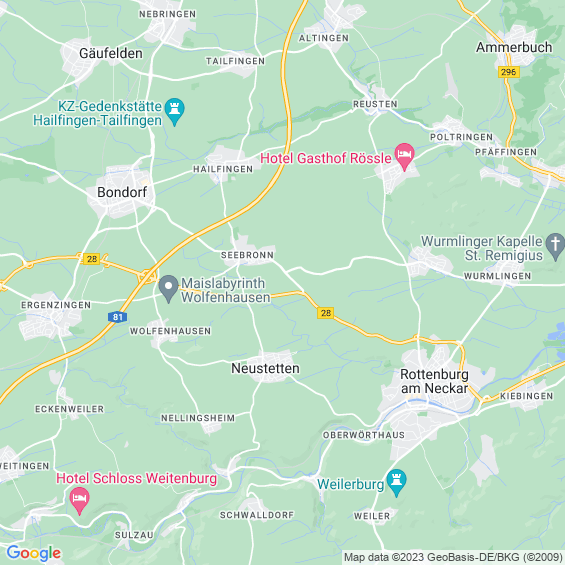Click the Ammerbuch town label
Viewport: 565px width, 565px height.
[514, 47]
